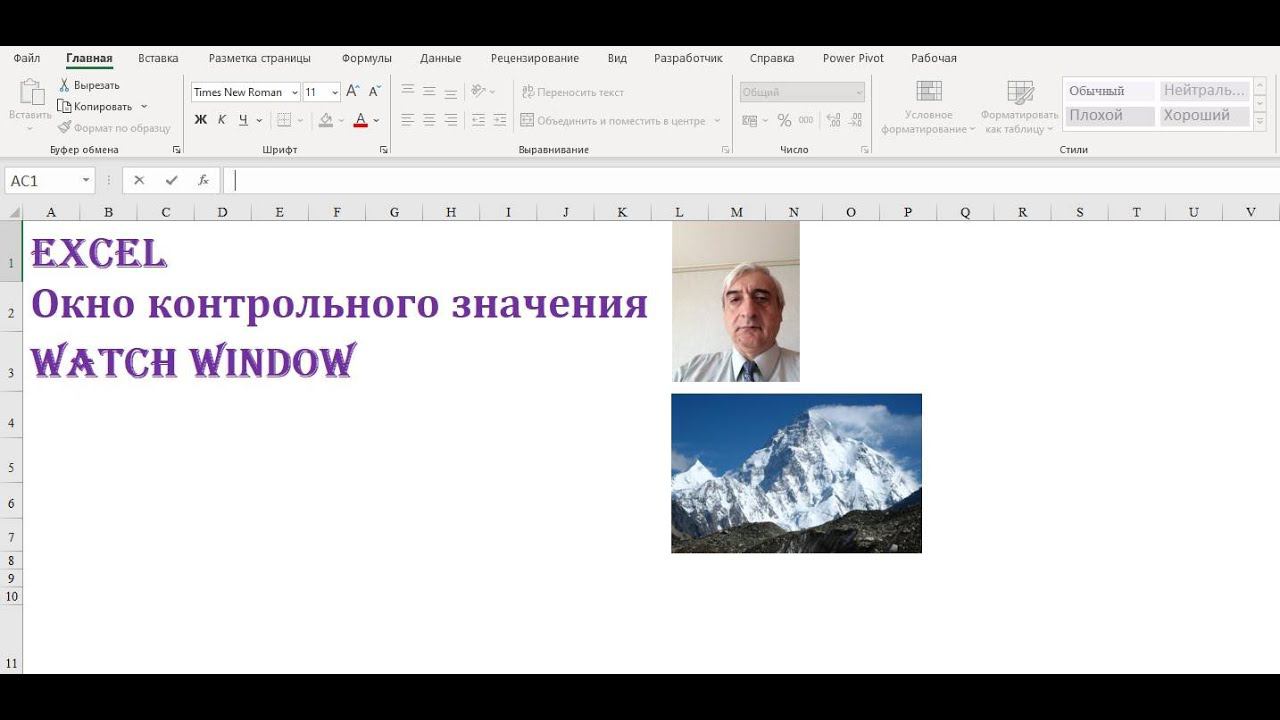1280x720 pixels.
Task: Select the Format Painter (Формат по образцу)
Action: coord(114,128)
